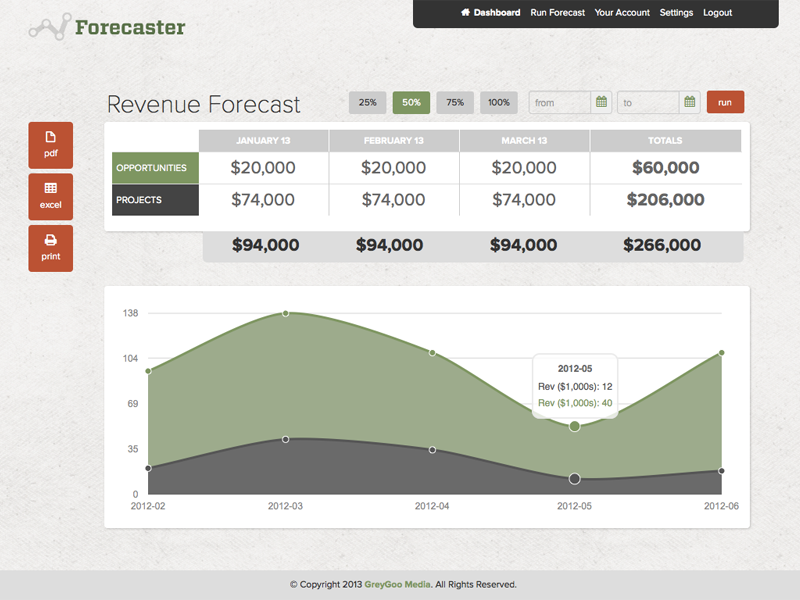Open the Dashboard menu item
The image size is (800, 600).
coord(496,12)
